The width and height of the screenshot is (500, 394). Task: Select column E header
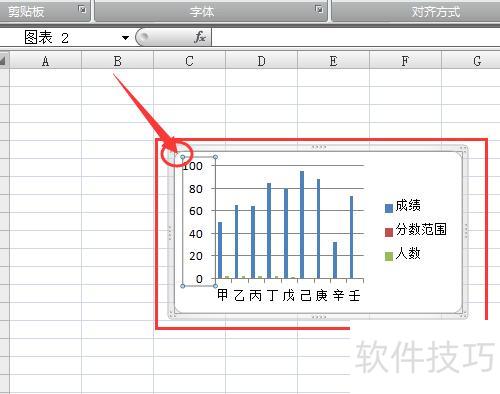(x=333, y=61)
